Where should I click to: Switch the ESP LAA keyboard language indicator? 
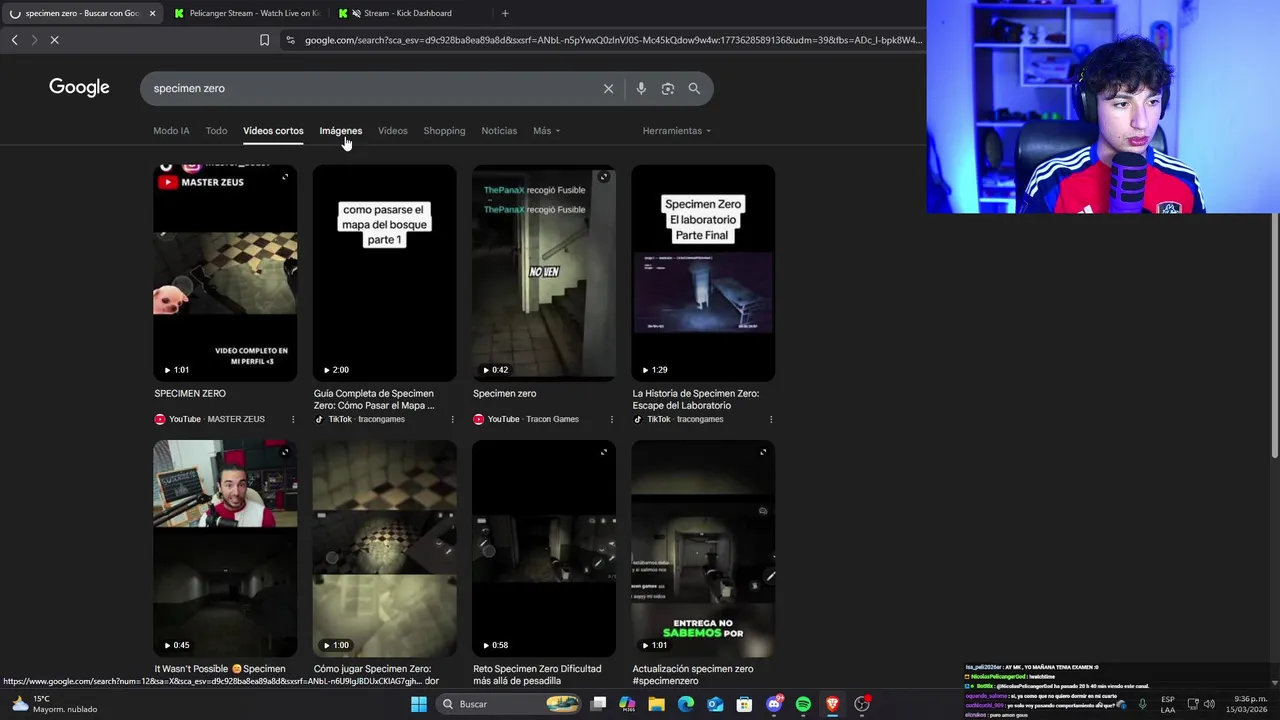tap(1168, 704)
